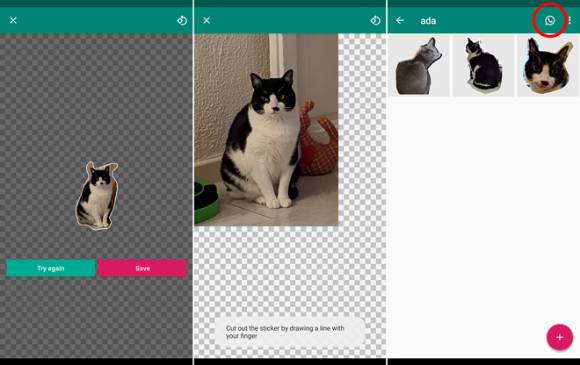Image resolution: width=580 pixels, height=365 pixels.
Task: Tap the Try again button
Action: click(x=51, y=268)
